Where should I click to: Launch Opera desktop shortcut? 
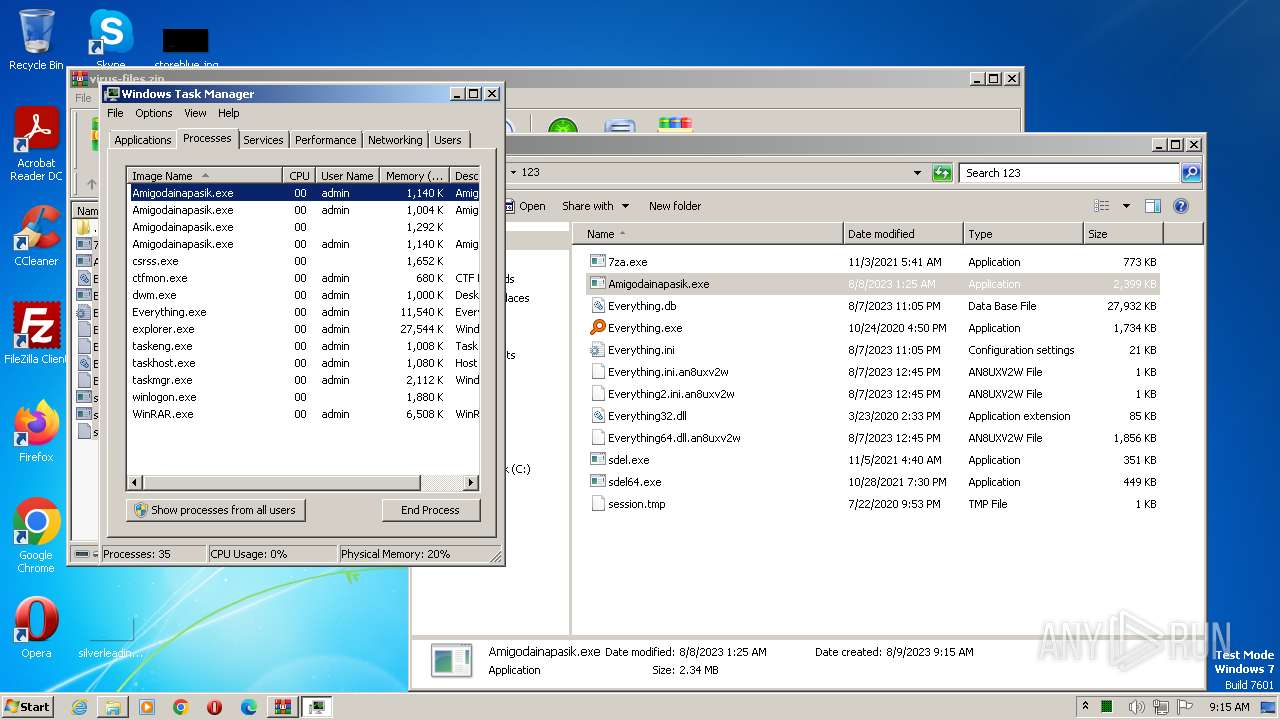click(x=36, y=627)
